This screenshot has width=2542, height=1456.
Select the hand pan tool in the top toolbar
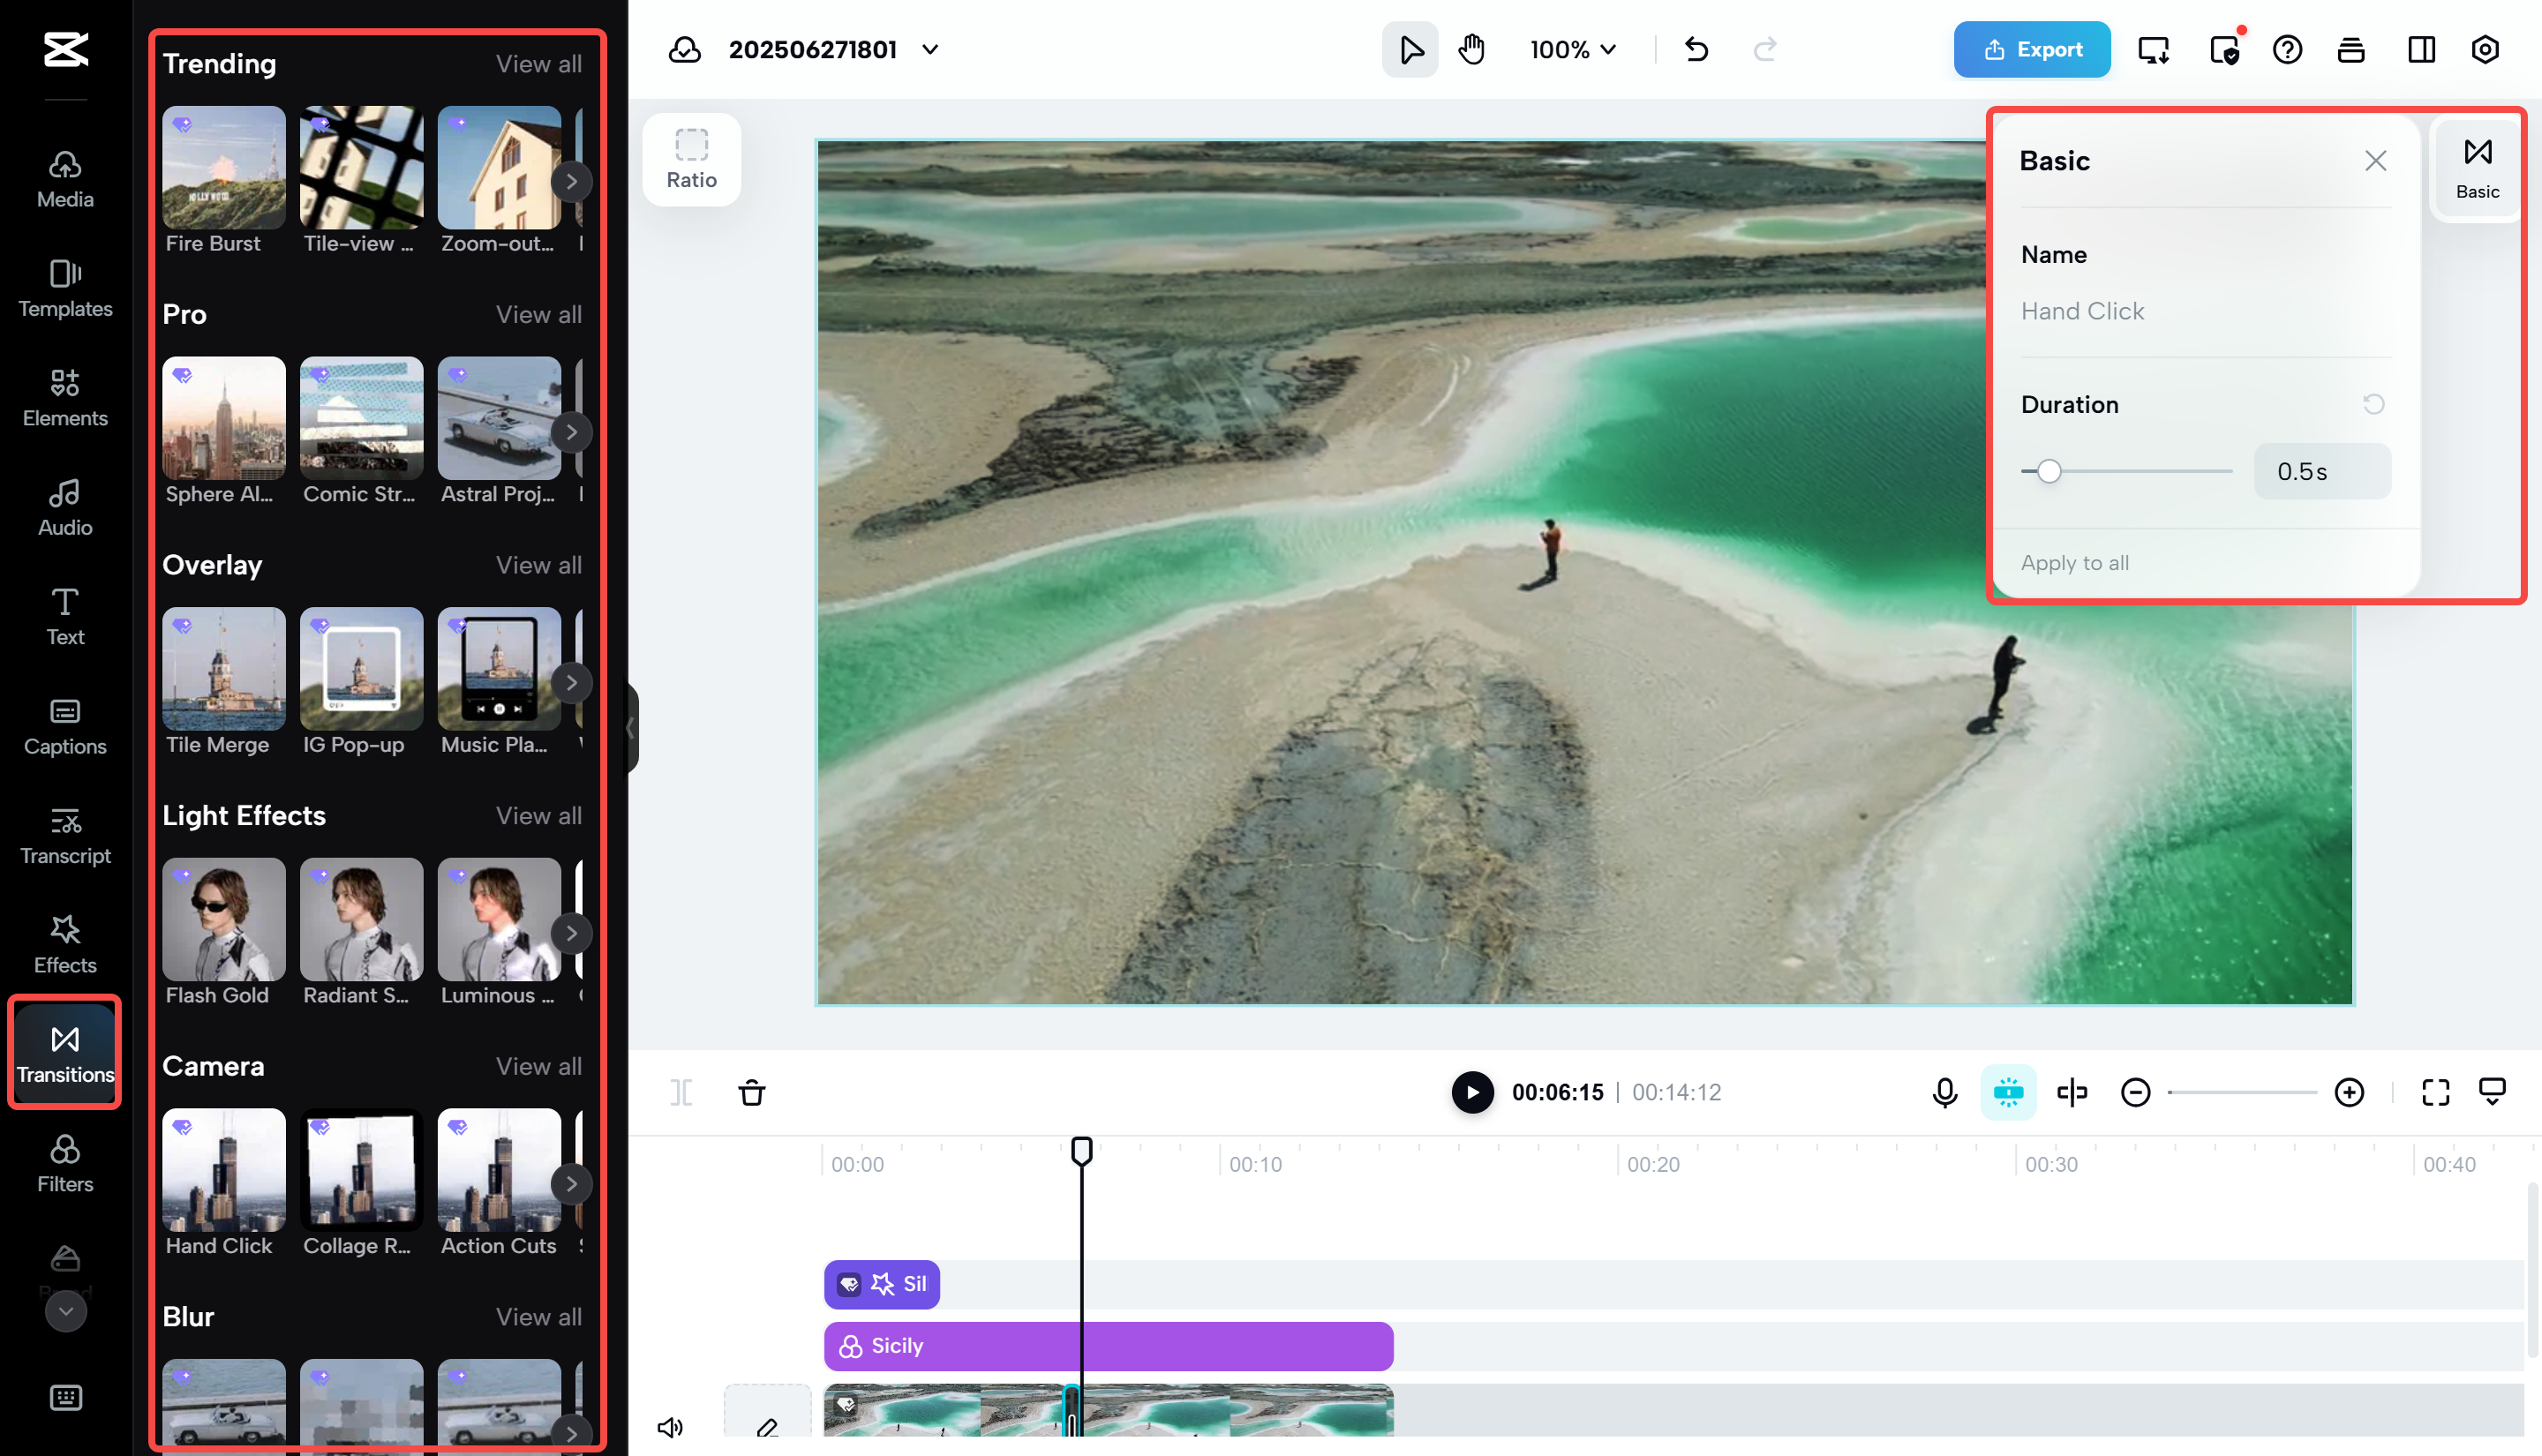coord(1471,48)
